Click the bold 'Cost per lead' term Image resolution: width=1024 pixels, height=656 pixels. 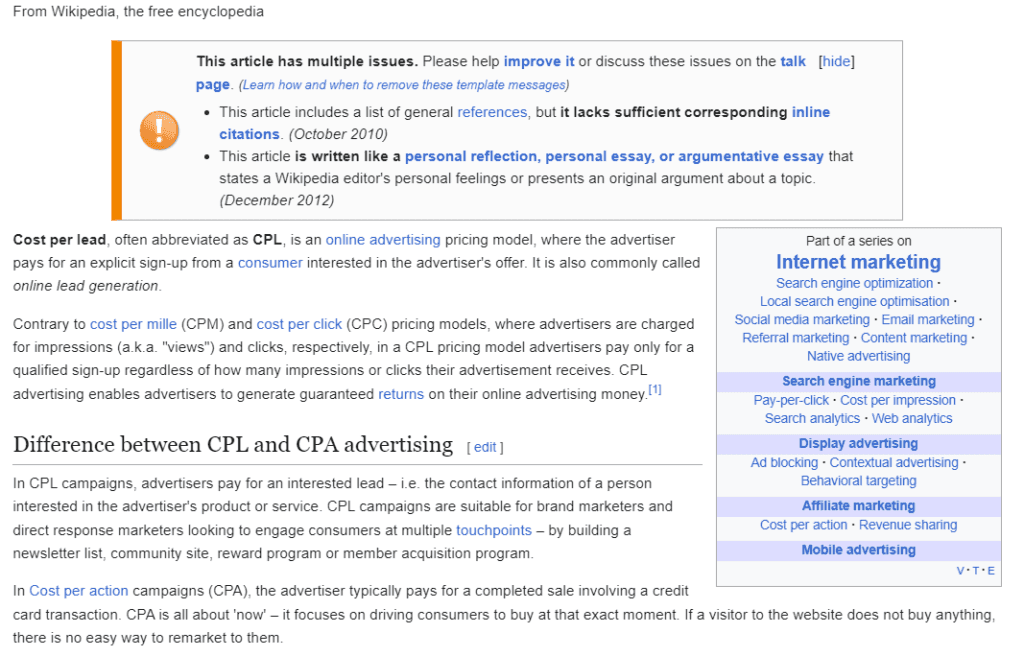click(x=59, y=240)
